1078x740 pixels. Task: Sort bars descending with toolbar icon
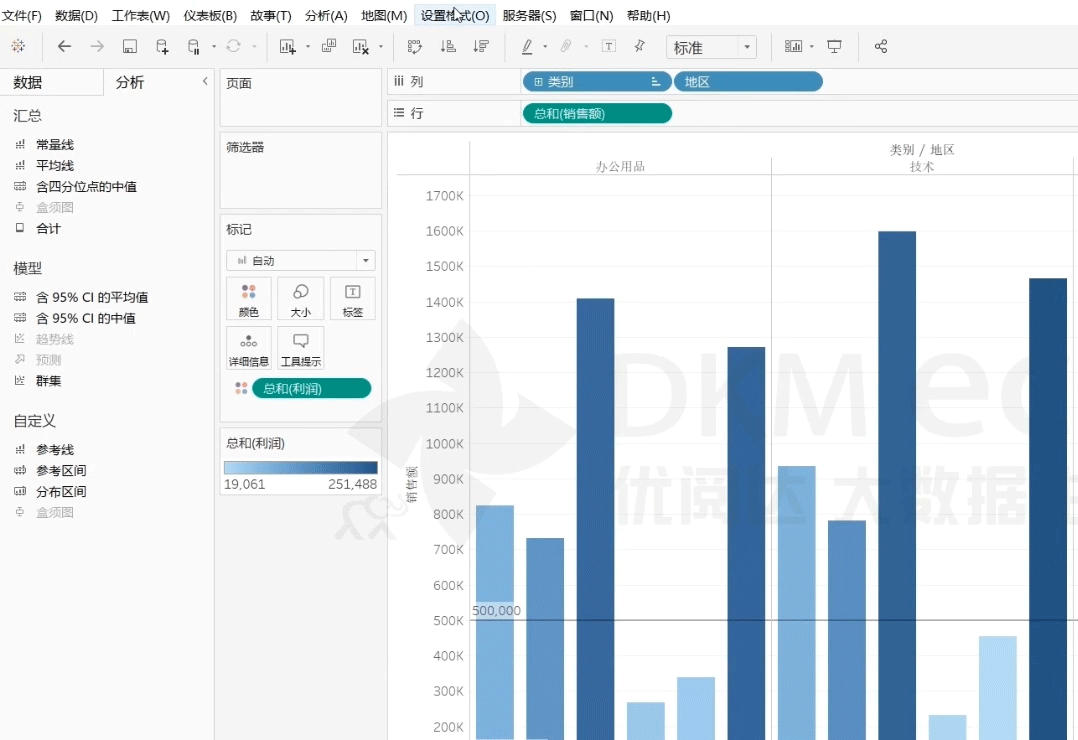[481, 46]
